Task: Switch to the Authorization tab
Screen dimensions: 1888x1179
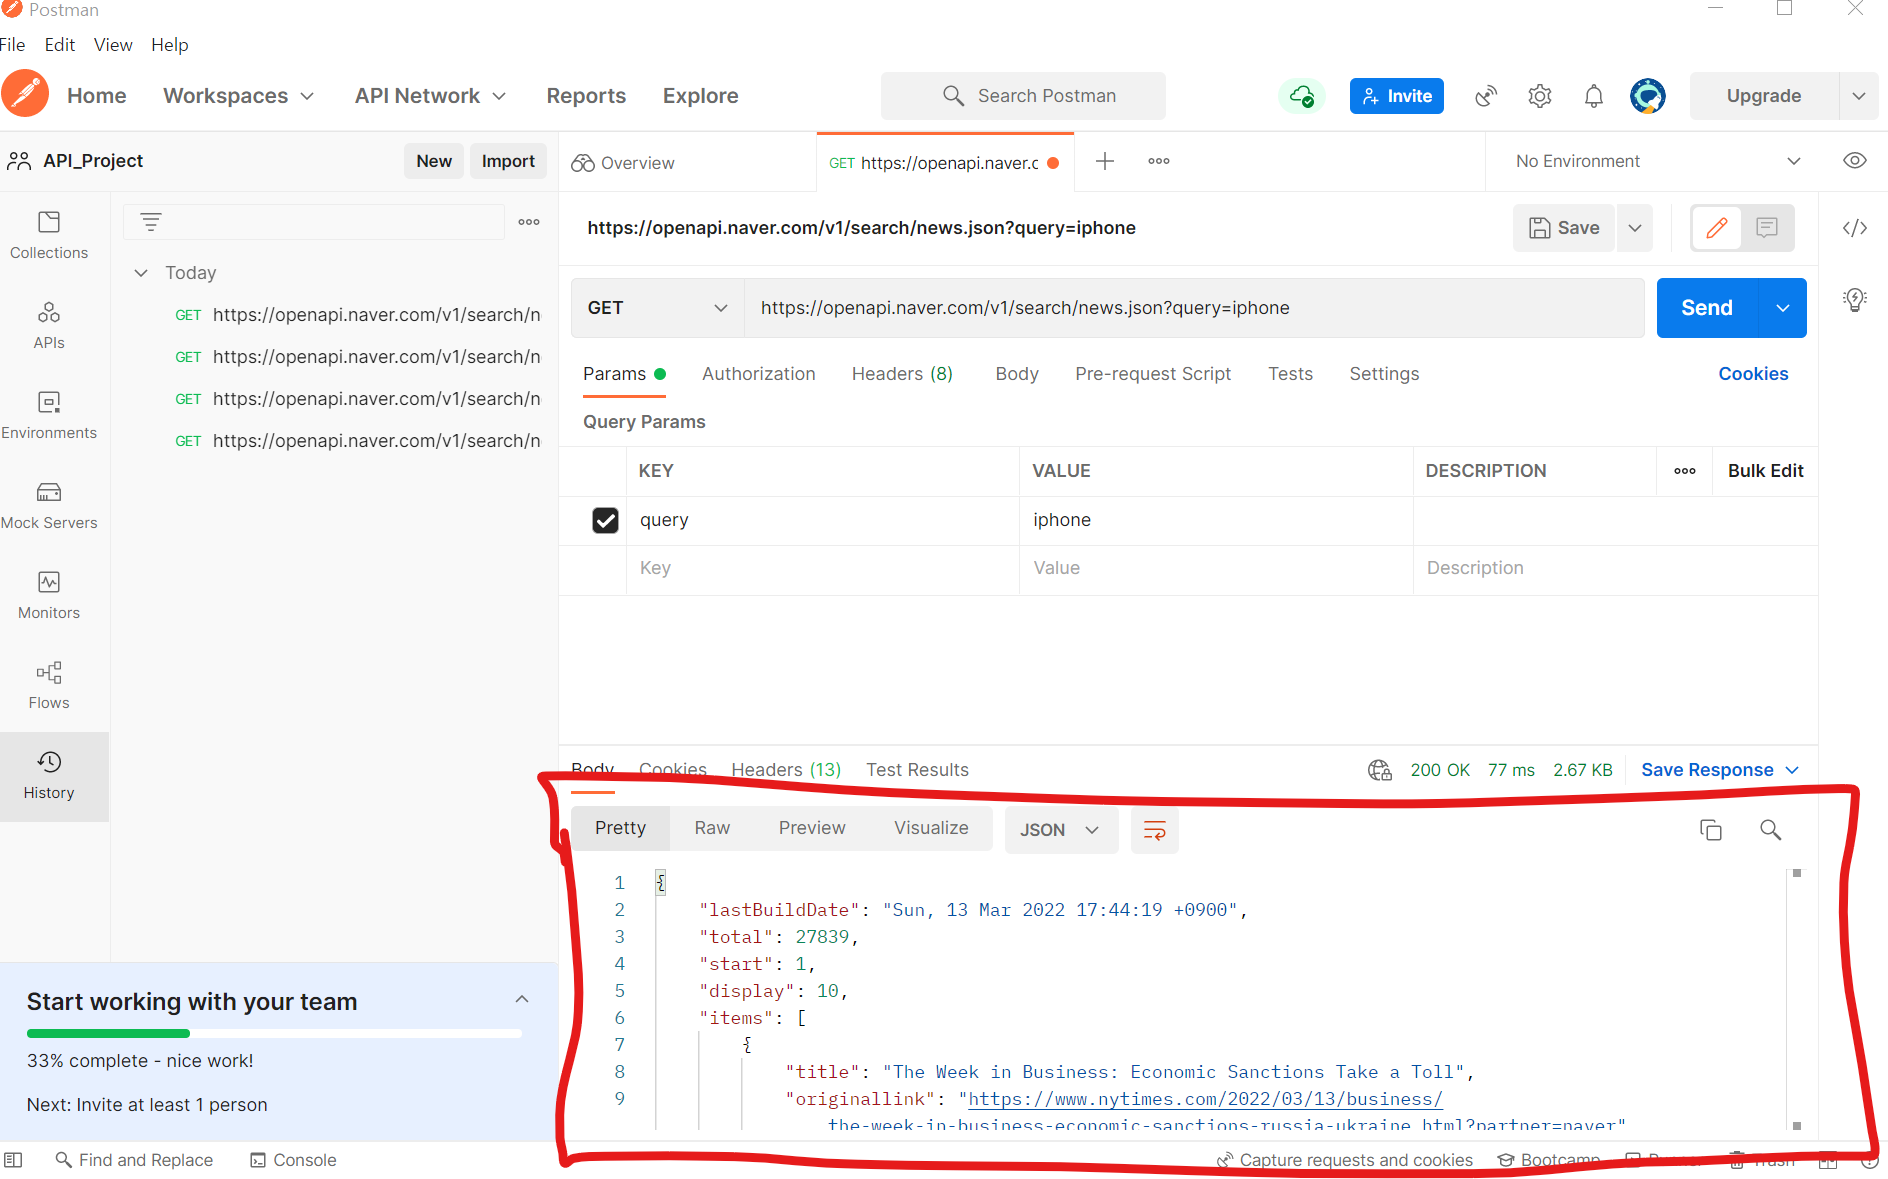Action: [x=758, y=374]
